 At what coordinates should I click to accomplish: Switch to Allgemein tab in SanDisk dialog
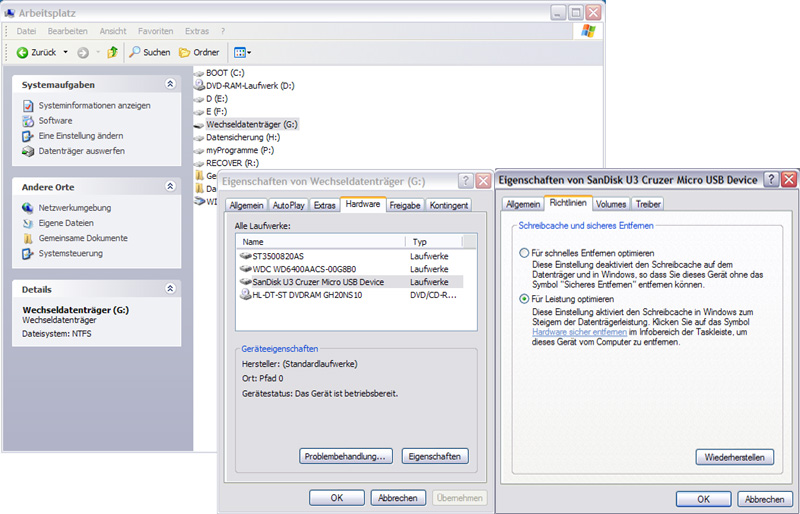[x=523, y=204]
